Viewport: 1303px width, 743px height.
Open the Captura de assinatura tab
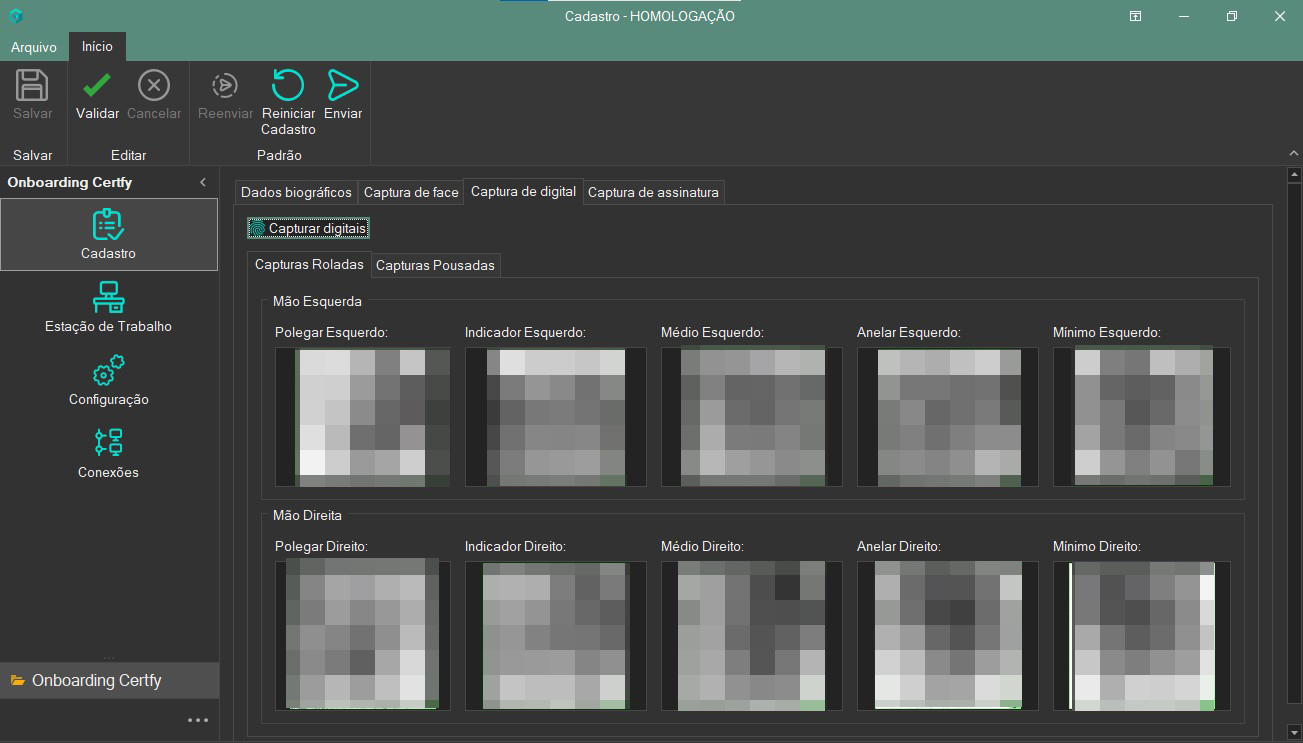653,192
